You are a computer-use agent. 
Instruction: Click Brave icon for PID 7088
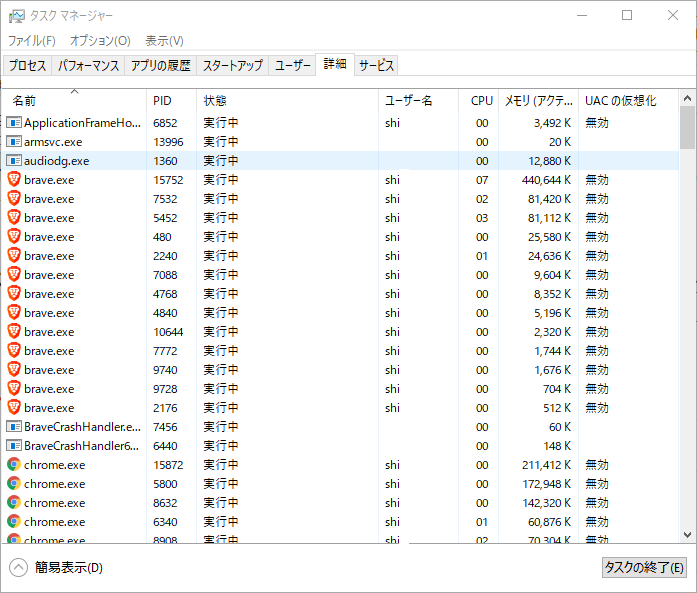pos(14,274)
